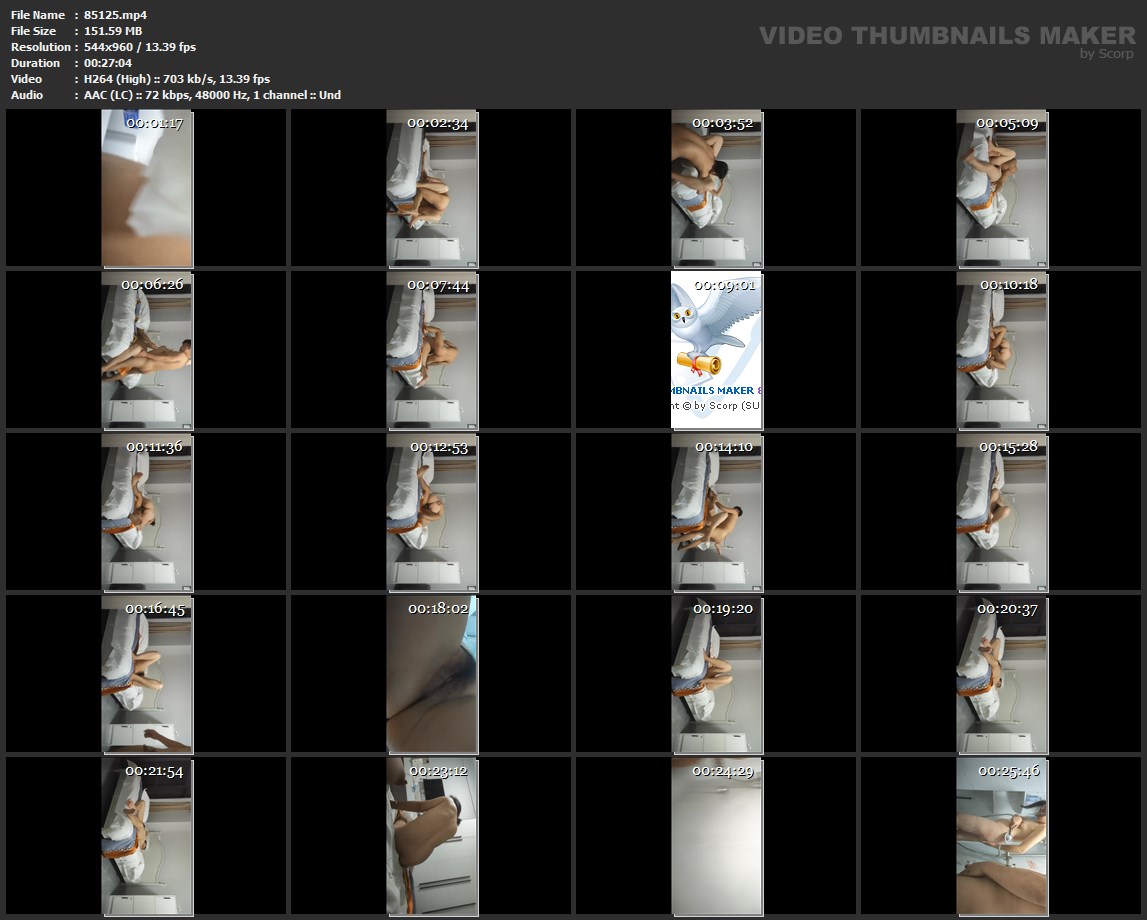Image resolution: width=1147 pixels, height=920 pixels.
Task: Click the 00:03:52 timestamp label
Action: (723, 123)
